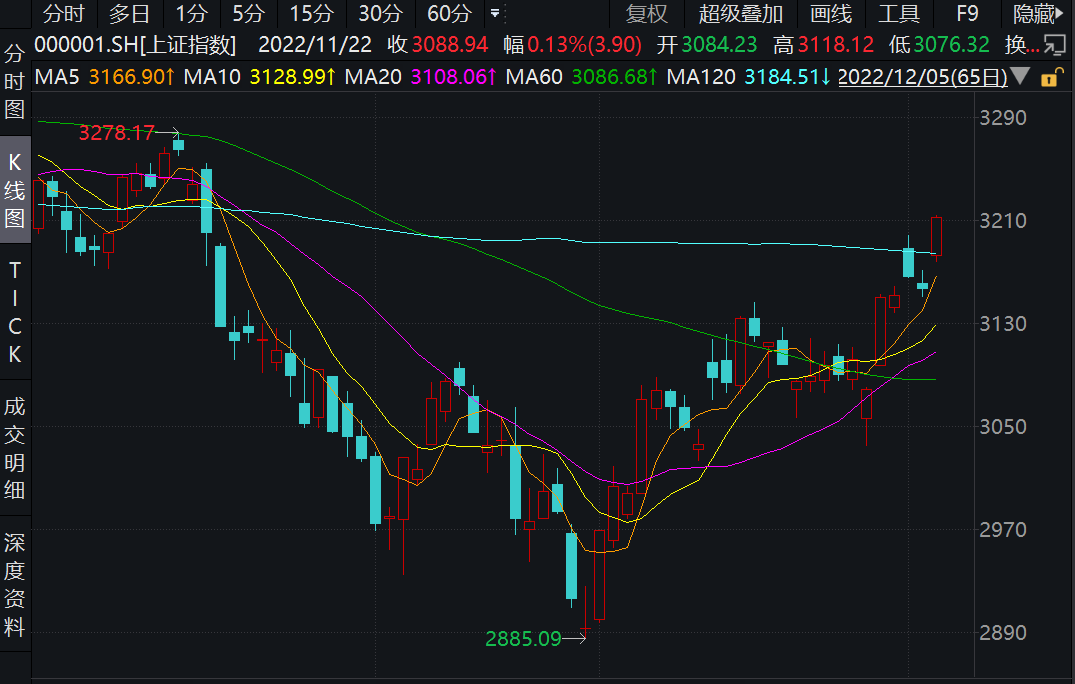The width and height of the screenshot is (1075, 684).
Task: Click the 000001.SH[上证指数] stock name
Action: pos(135,45)
